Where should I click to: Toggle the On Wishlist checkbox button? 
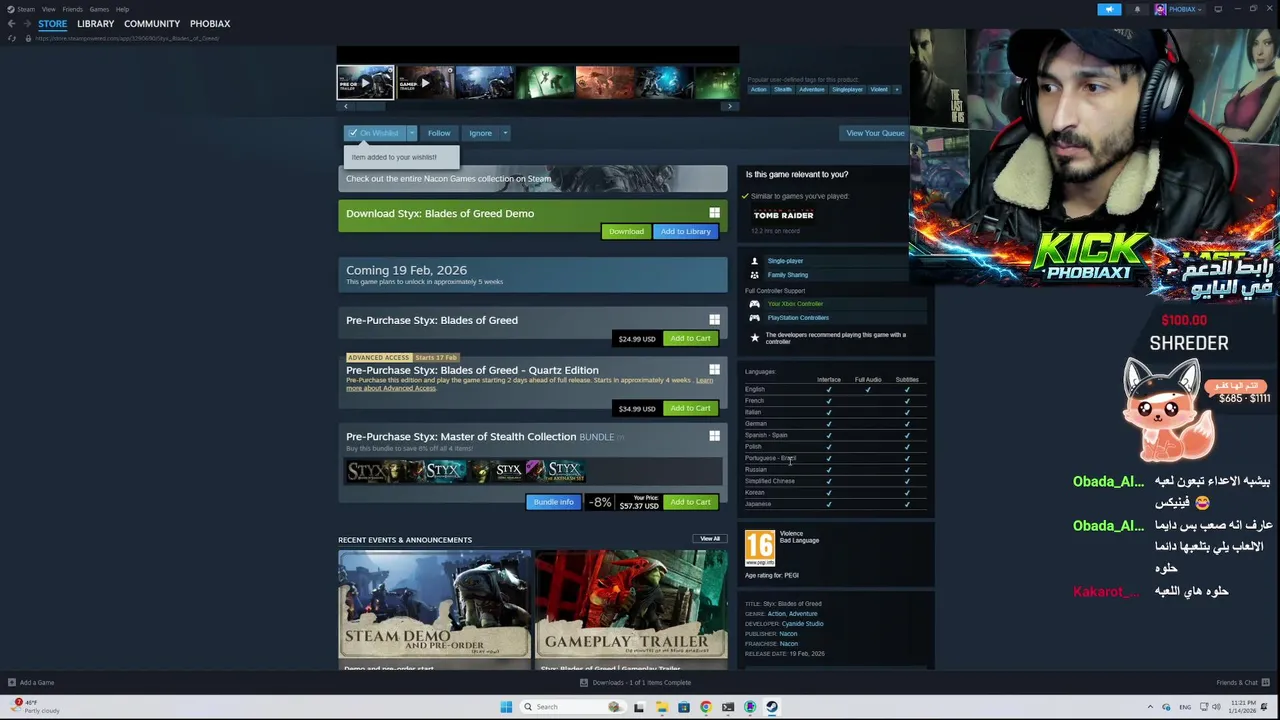pos(374,133)
